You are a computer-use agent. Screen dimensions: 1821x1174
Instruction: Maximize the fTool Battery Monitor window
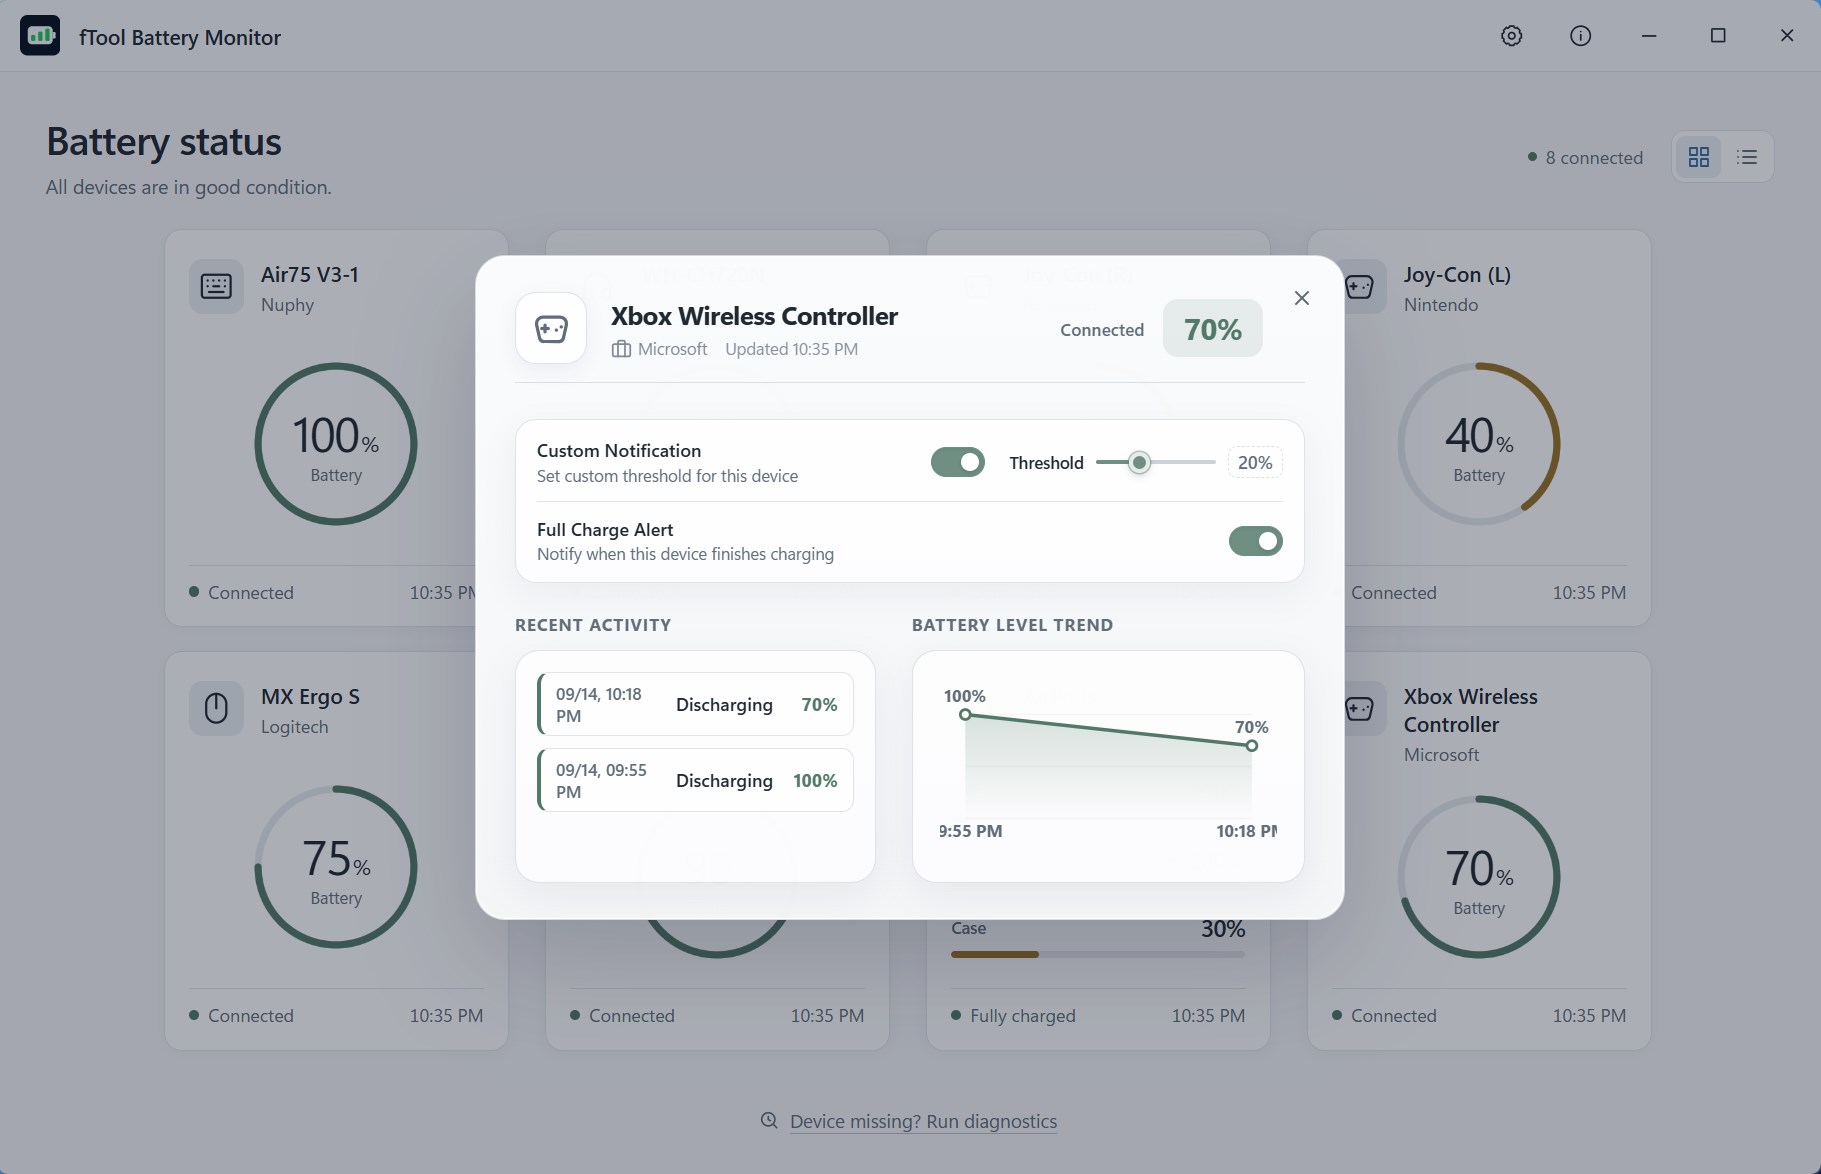(1718, 36)
